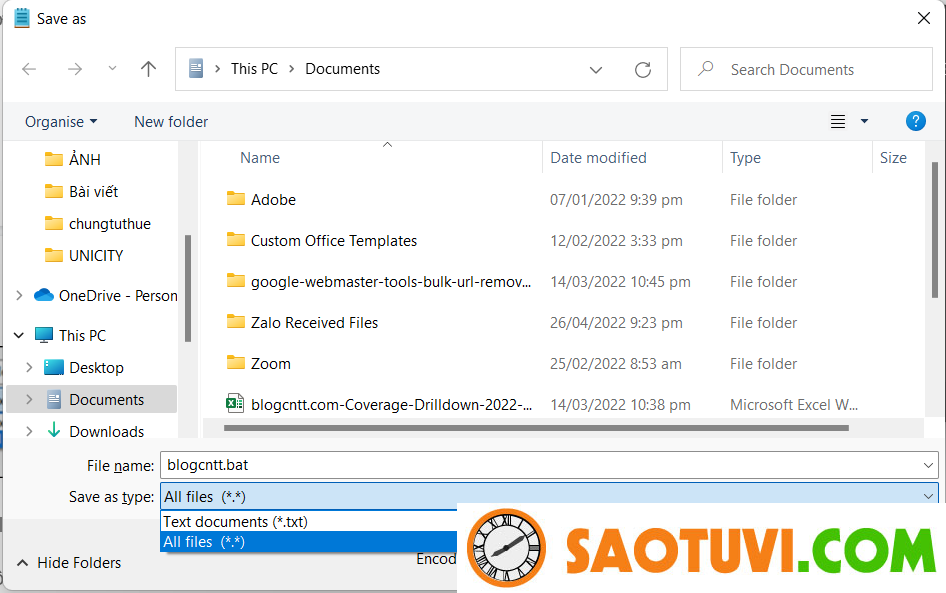Open the Organise menu
Image resolution: width=946 pixels, height=593 pixels.
point(61,122)
